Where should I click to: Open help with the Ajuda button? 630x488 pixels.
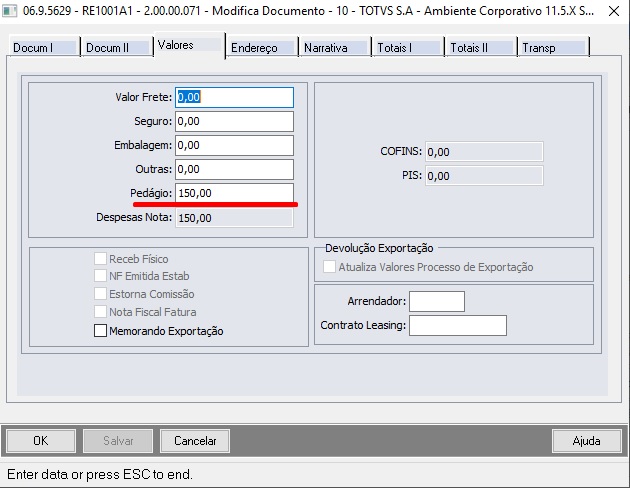(x=587, y=441)
